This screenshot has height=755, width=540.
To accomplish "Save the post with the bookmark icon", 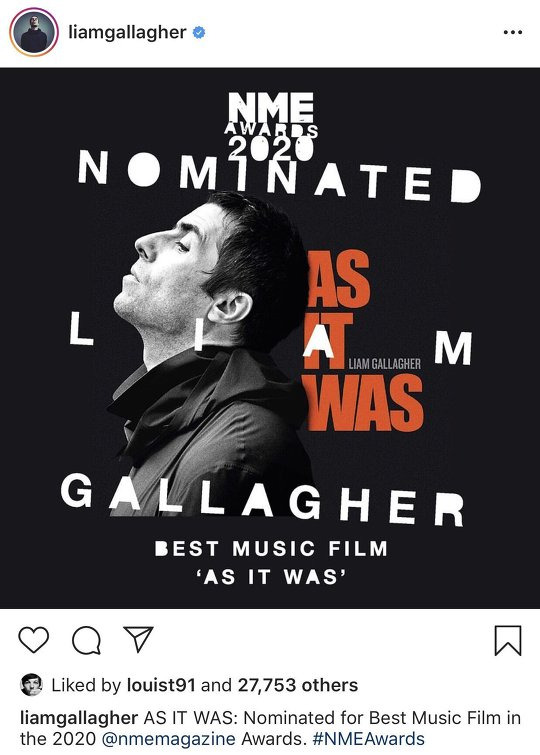I will (x=508, y=640).
